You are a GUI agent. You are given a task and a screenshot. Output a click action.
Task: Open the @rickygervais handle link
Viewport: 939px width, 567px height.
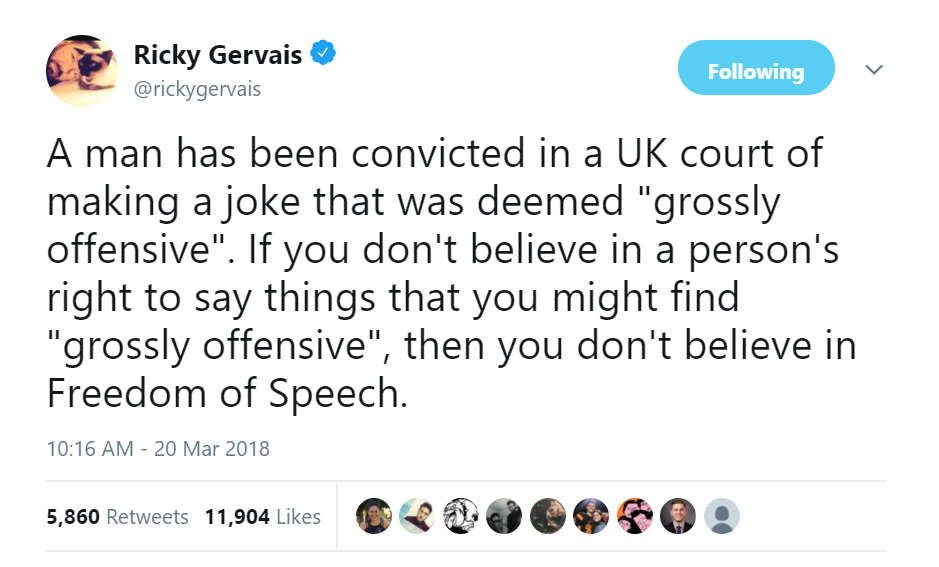(197, 89)
